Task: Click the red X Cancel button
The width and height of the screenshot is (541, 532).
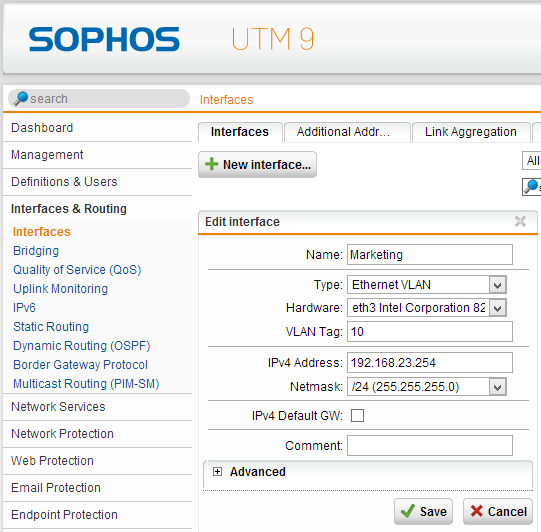Action: [498, 511]
